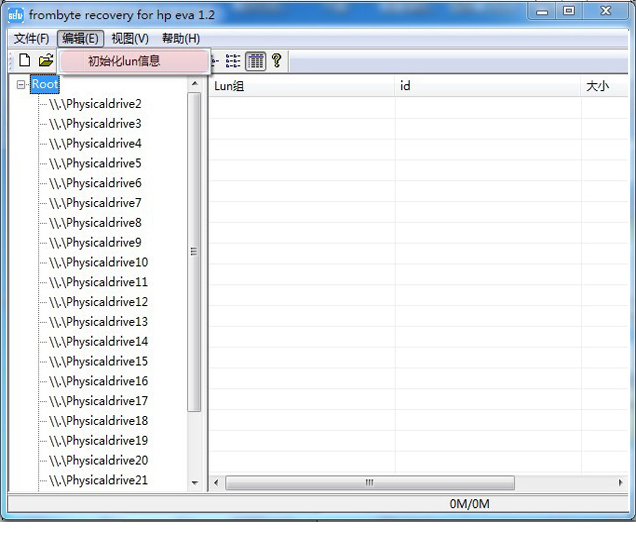Viewport: 636px width, 547px height.
Task: Click the New document toolbar icon
Action: click(25, 60)
